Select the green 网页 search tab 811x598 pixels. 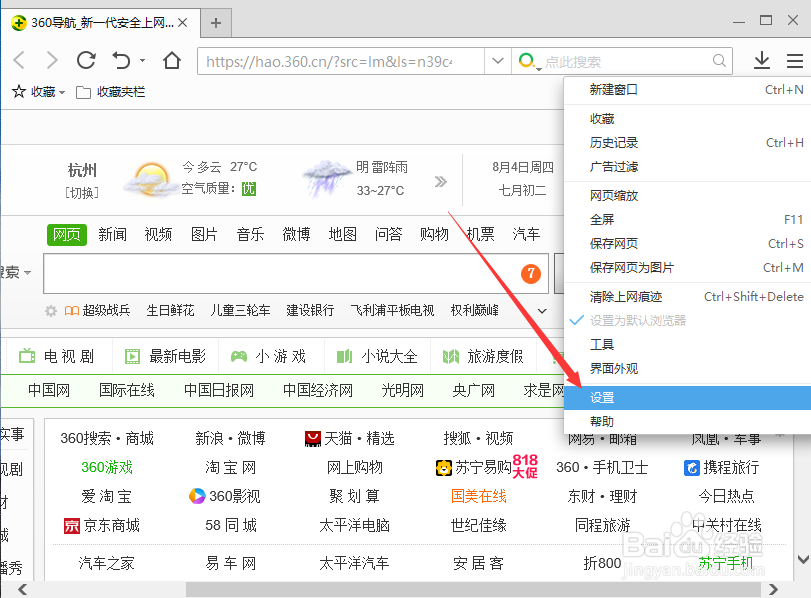(67, 234)
